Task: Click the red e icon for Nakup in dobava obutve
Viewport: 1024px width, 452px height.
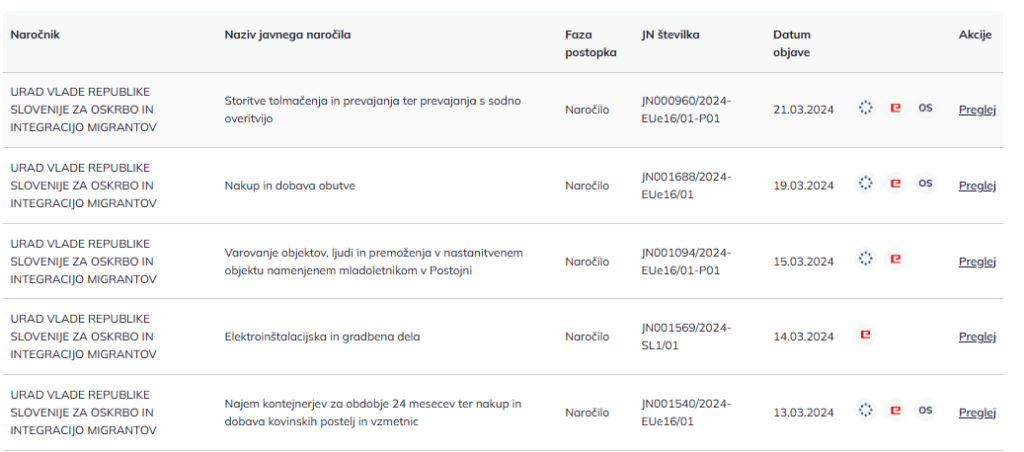Action: coord(895,184)
